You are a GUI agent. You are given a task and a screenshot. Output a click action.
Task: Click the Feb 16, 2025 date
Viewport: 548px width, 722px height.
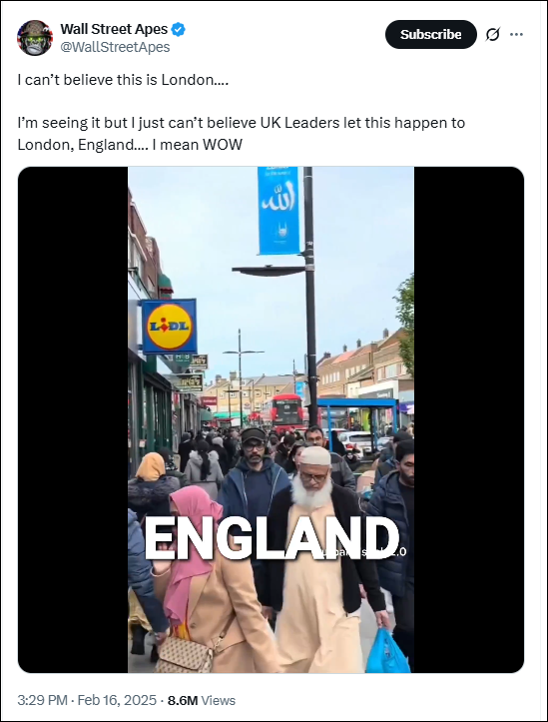117,700
